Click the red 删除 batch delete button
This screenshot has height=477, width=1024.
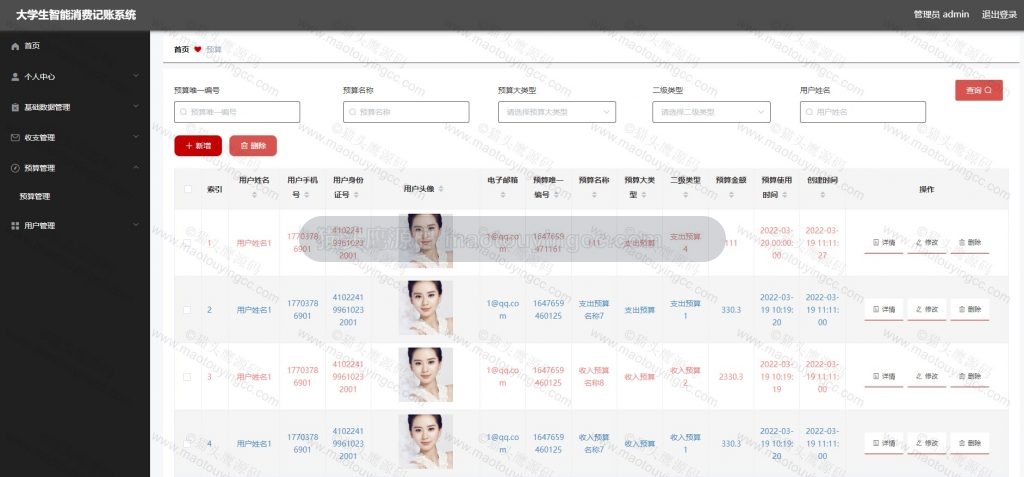click(253, 146)
